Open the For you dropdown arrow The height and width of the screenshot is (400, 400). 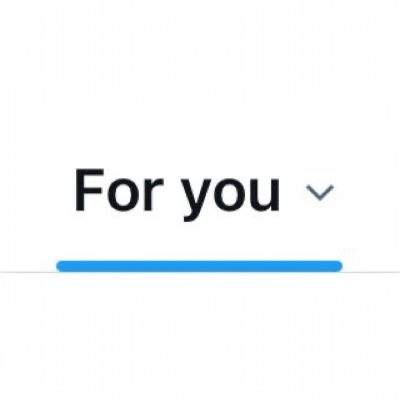(320, 193)
